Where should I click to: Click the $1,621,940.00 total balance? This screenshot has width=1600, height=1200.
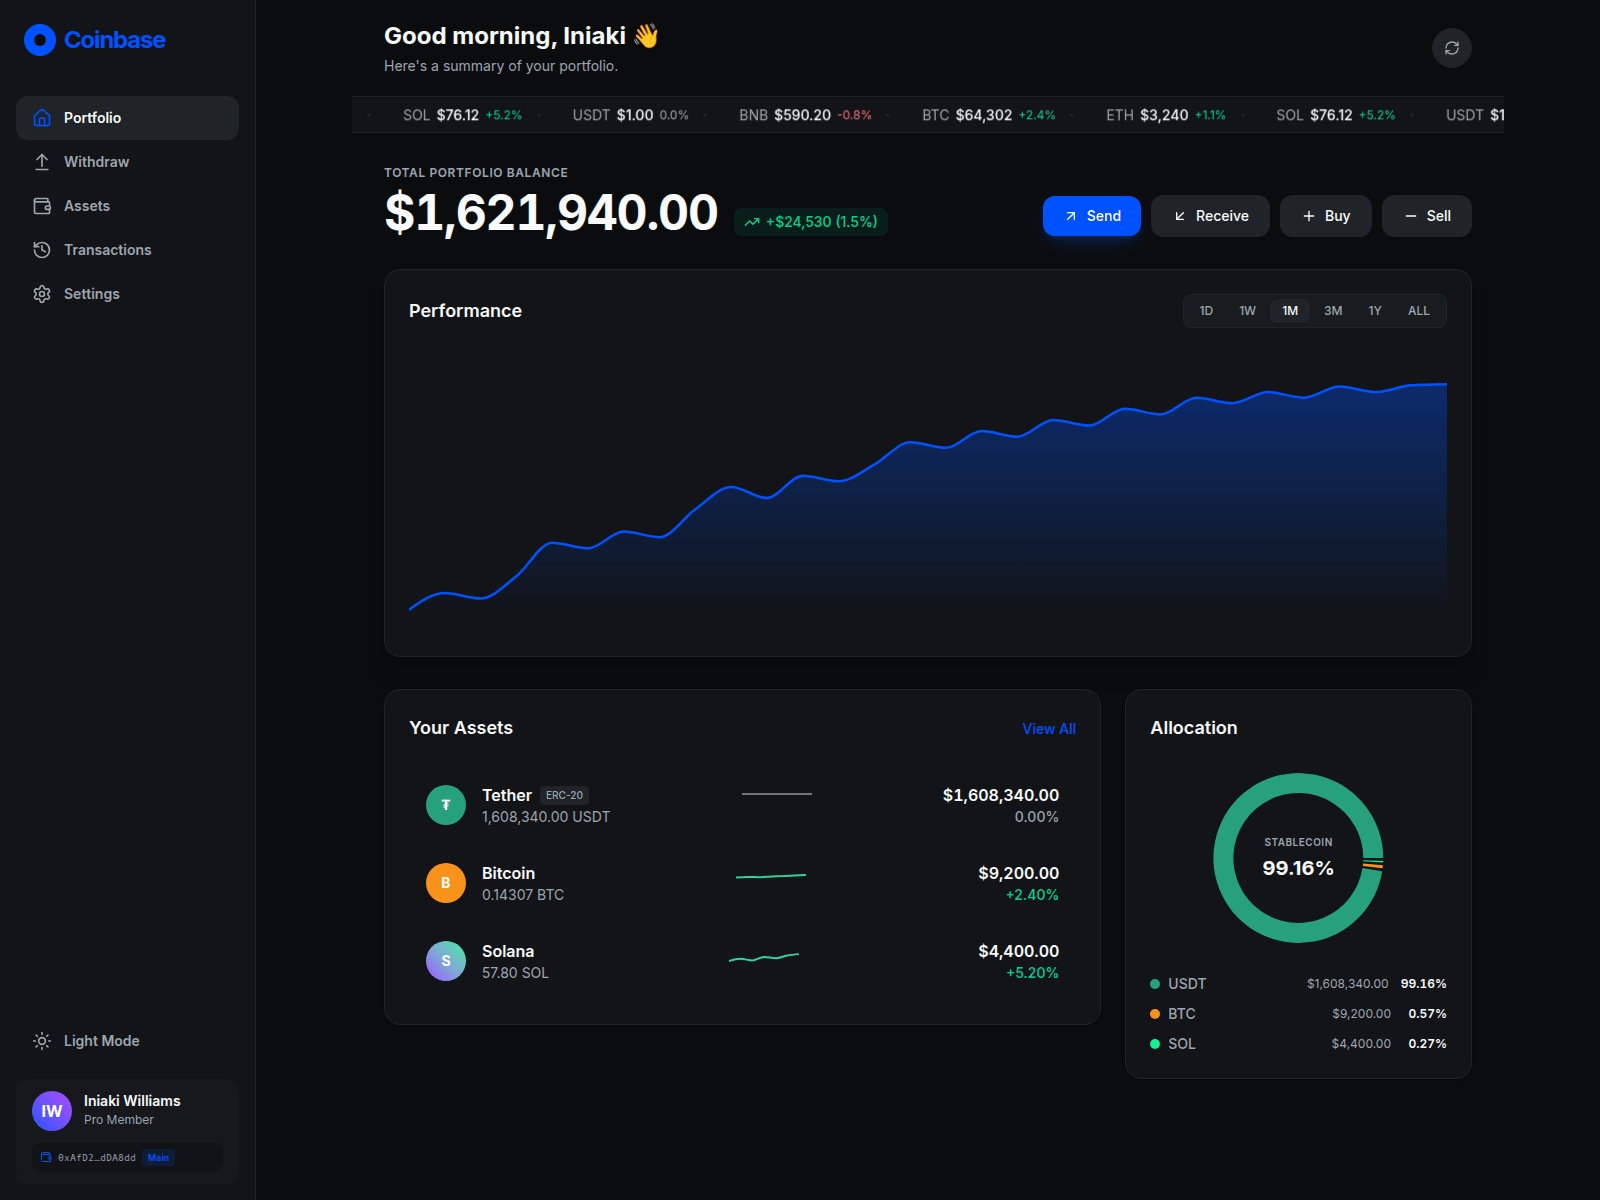551,213
